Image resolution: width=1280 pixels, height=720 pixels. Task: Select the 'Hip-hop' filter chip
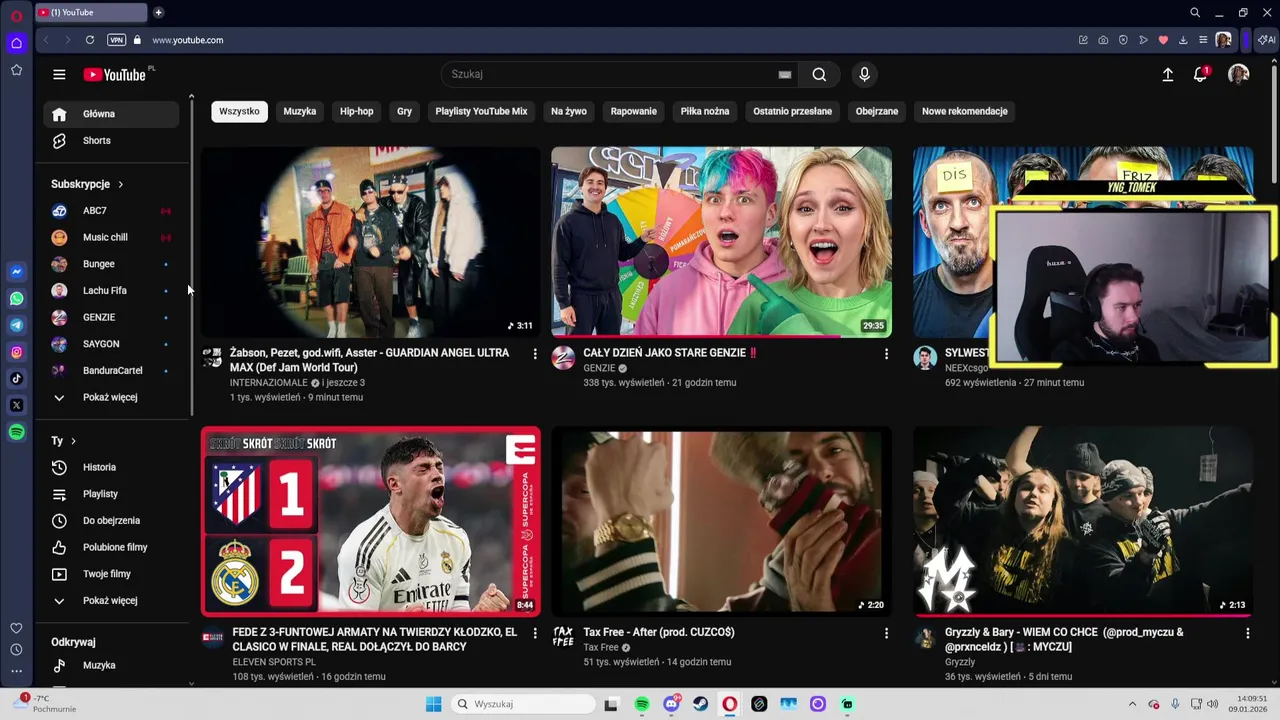click(356, 111)
